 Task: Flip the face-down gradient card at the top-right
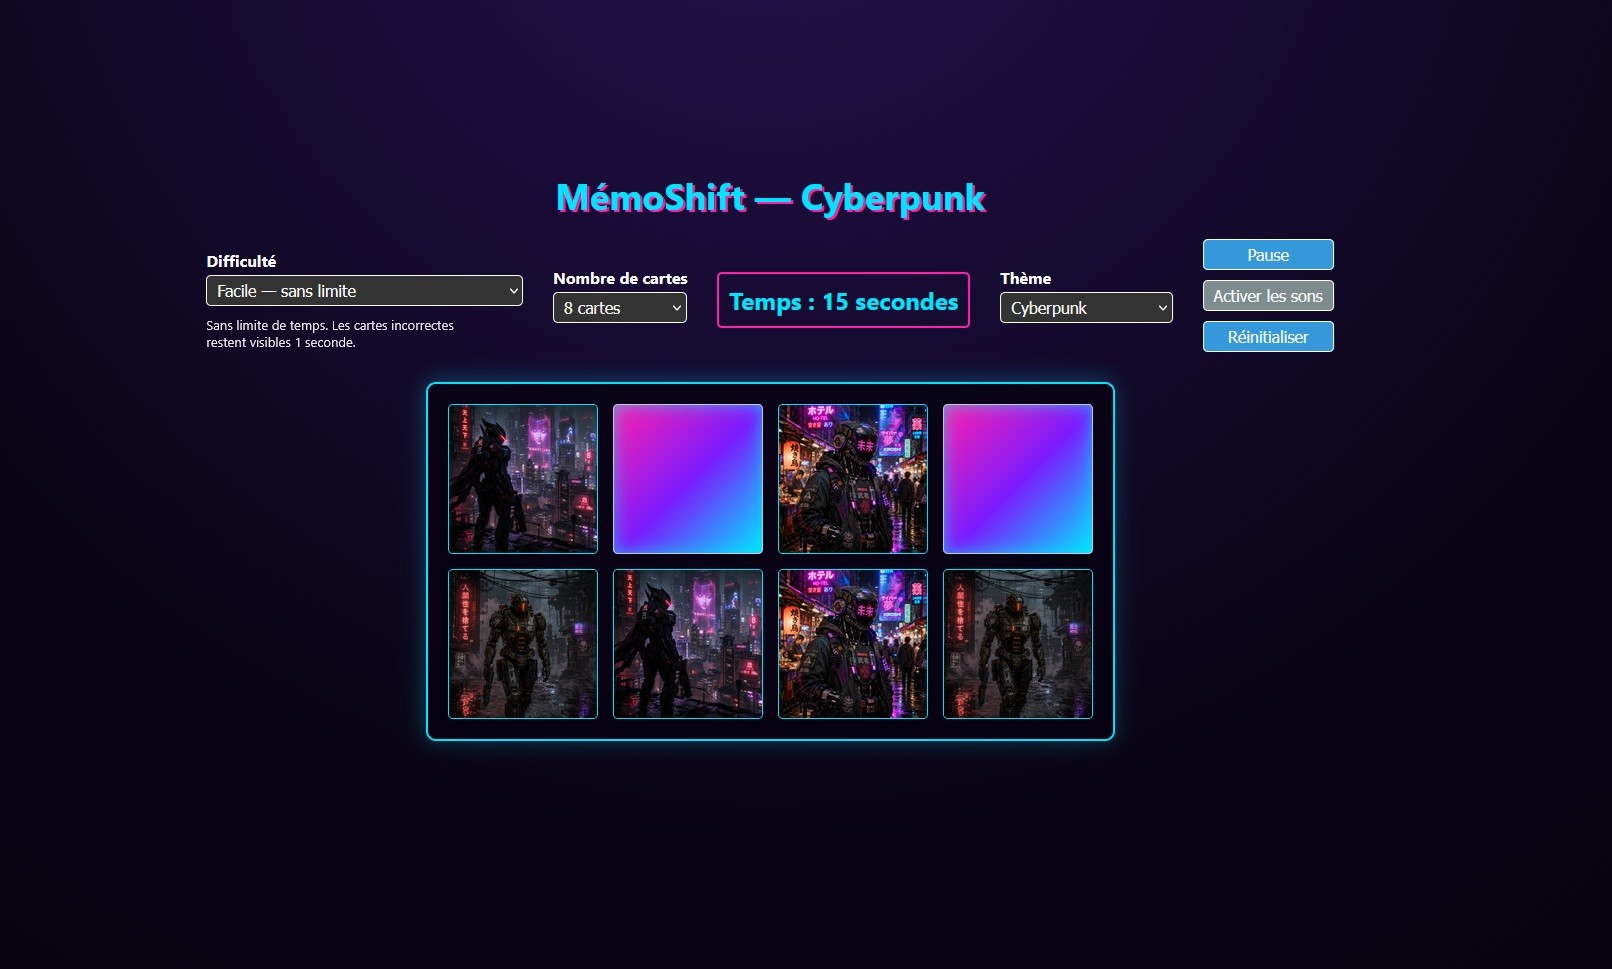[x=1018, y=479]
